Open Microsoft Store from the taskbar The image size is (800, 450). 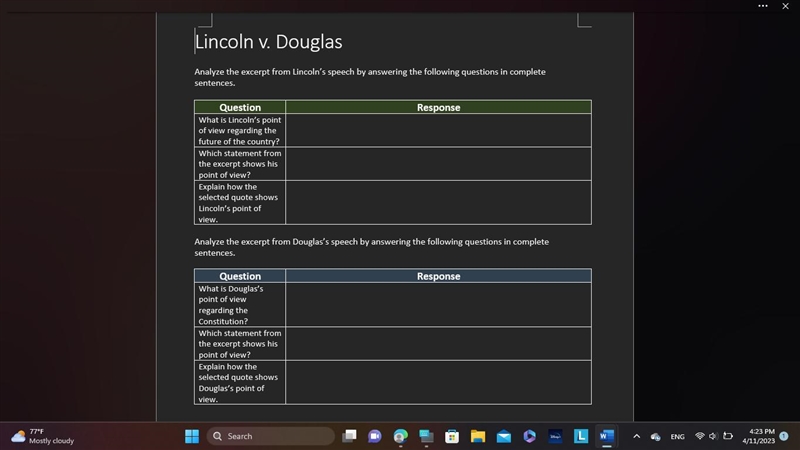452,436
